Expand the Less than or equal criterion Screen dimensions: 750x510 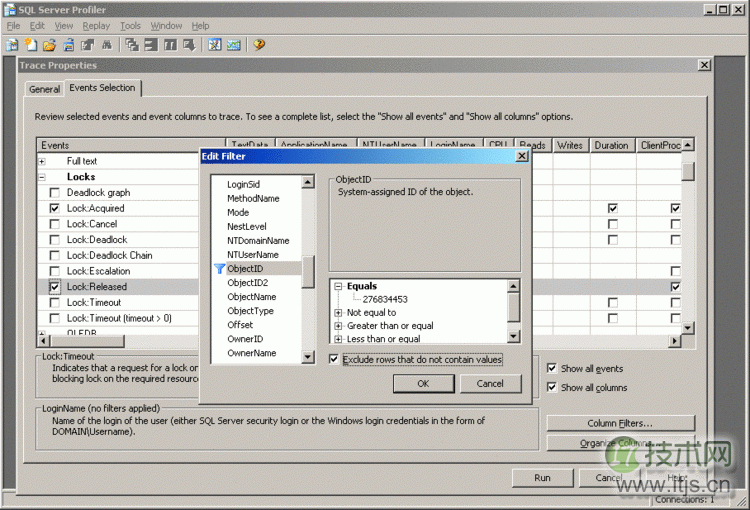pyautogui.click(x=338, y=339)
